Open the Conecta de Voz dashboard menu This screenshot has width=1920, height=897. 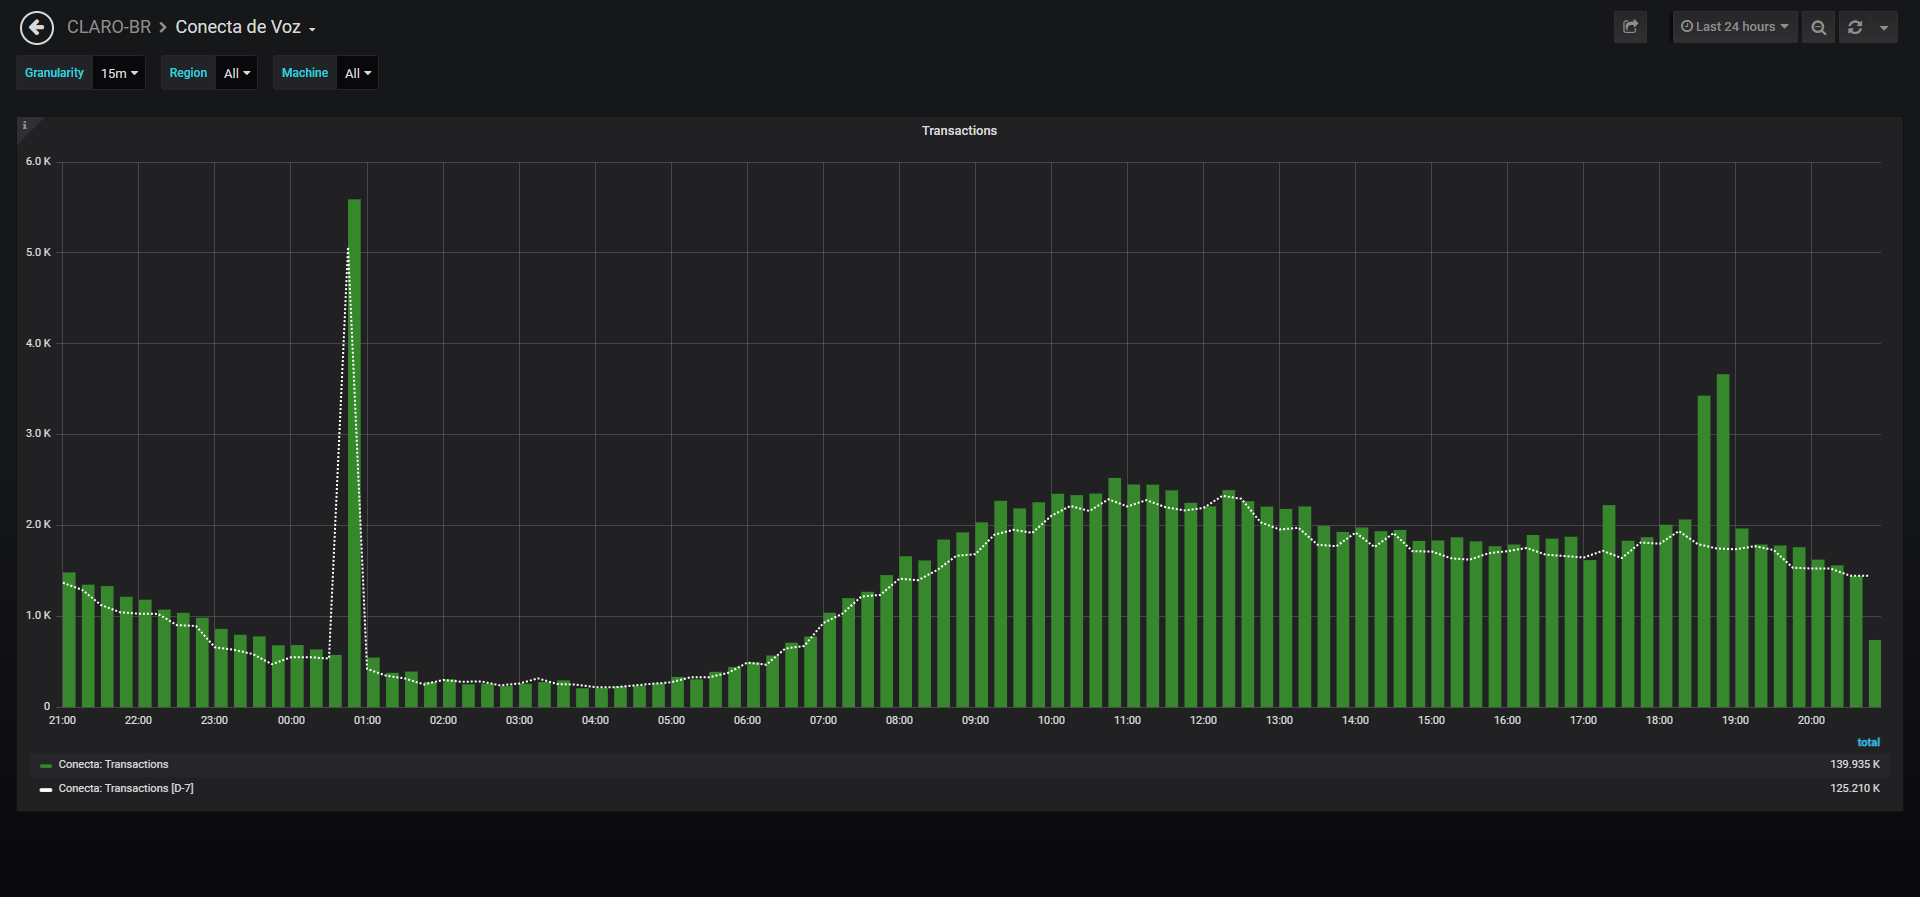pyautogui.click(x=246, y=27)
